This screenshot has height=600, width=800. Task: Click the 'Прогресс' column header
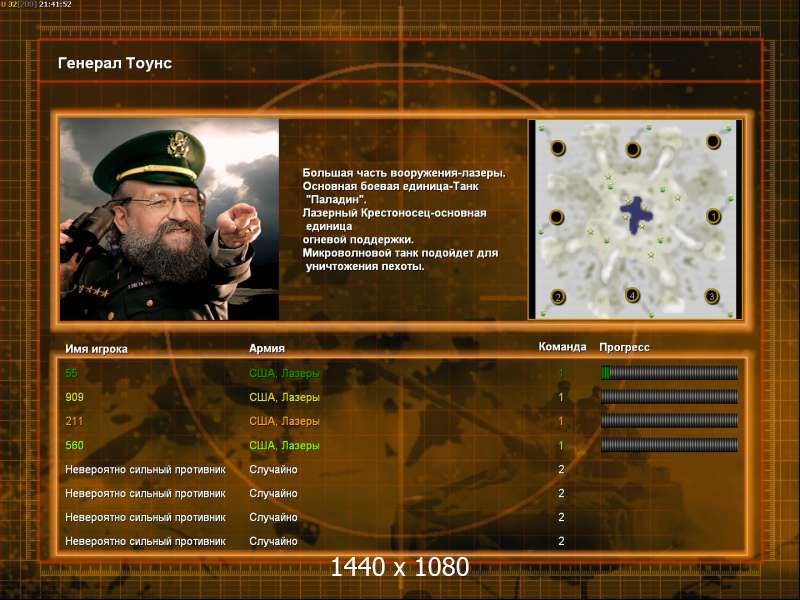point(624,347)
